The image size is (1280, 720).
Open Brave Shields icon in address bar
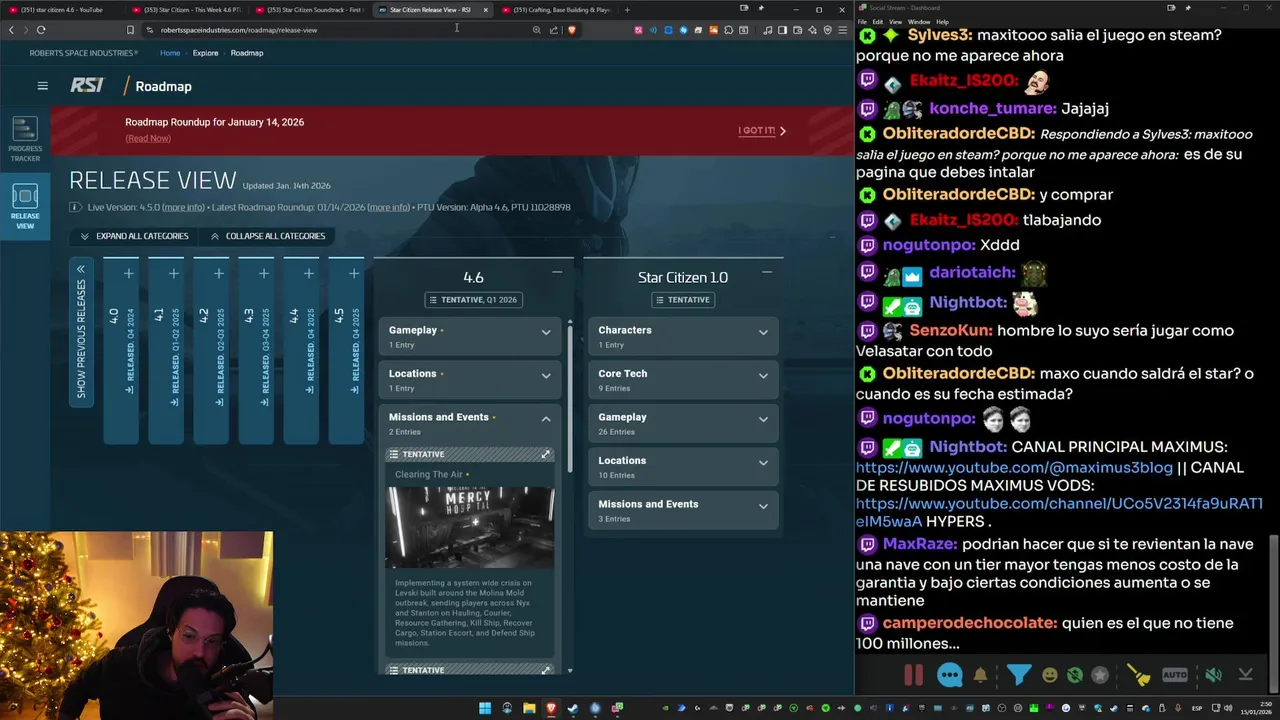point(572,30)
